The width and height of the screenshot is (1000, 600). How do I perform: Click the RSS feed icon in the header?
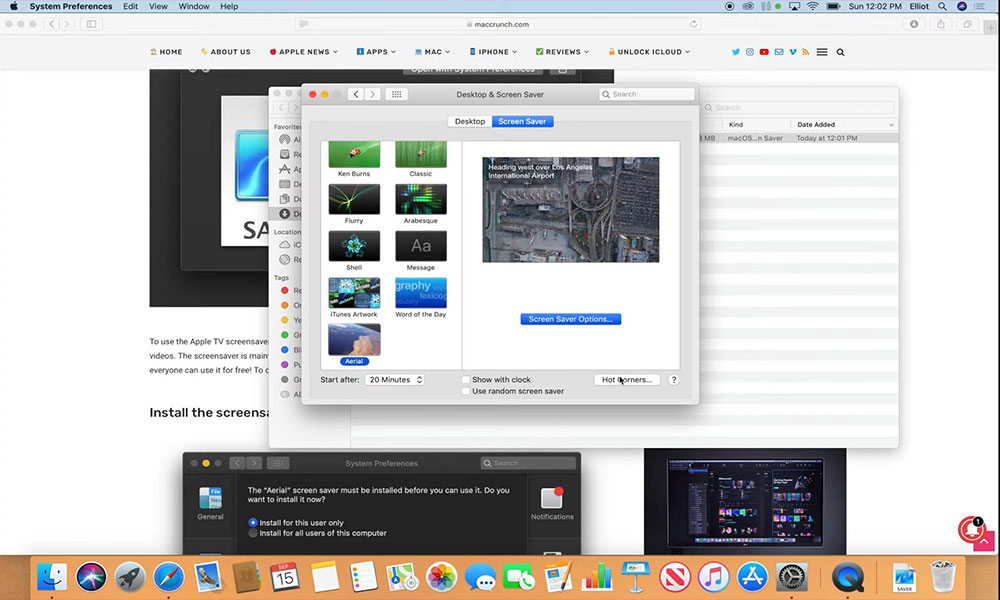[x=805, y=52]
